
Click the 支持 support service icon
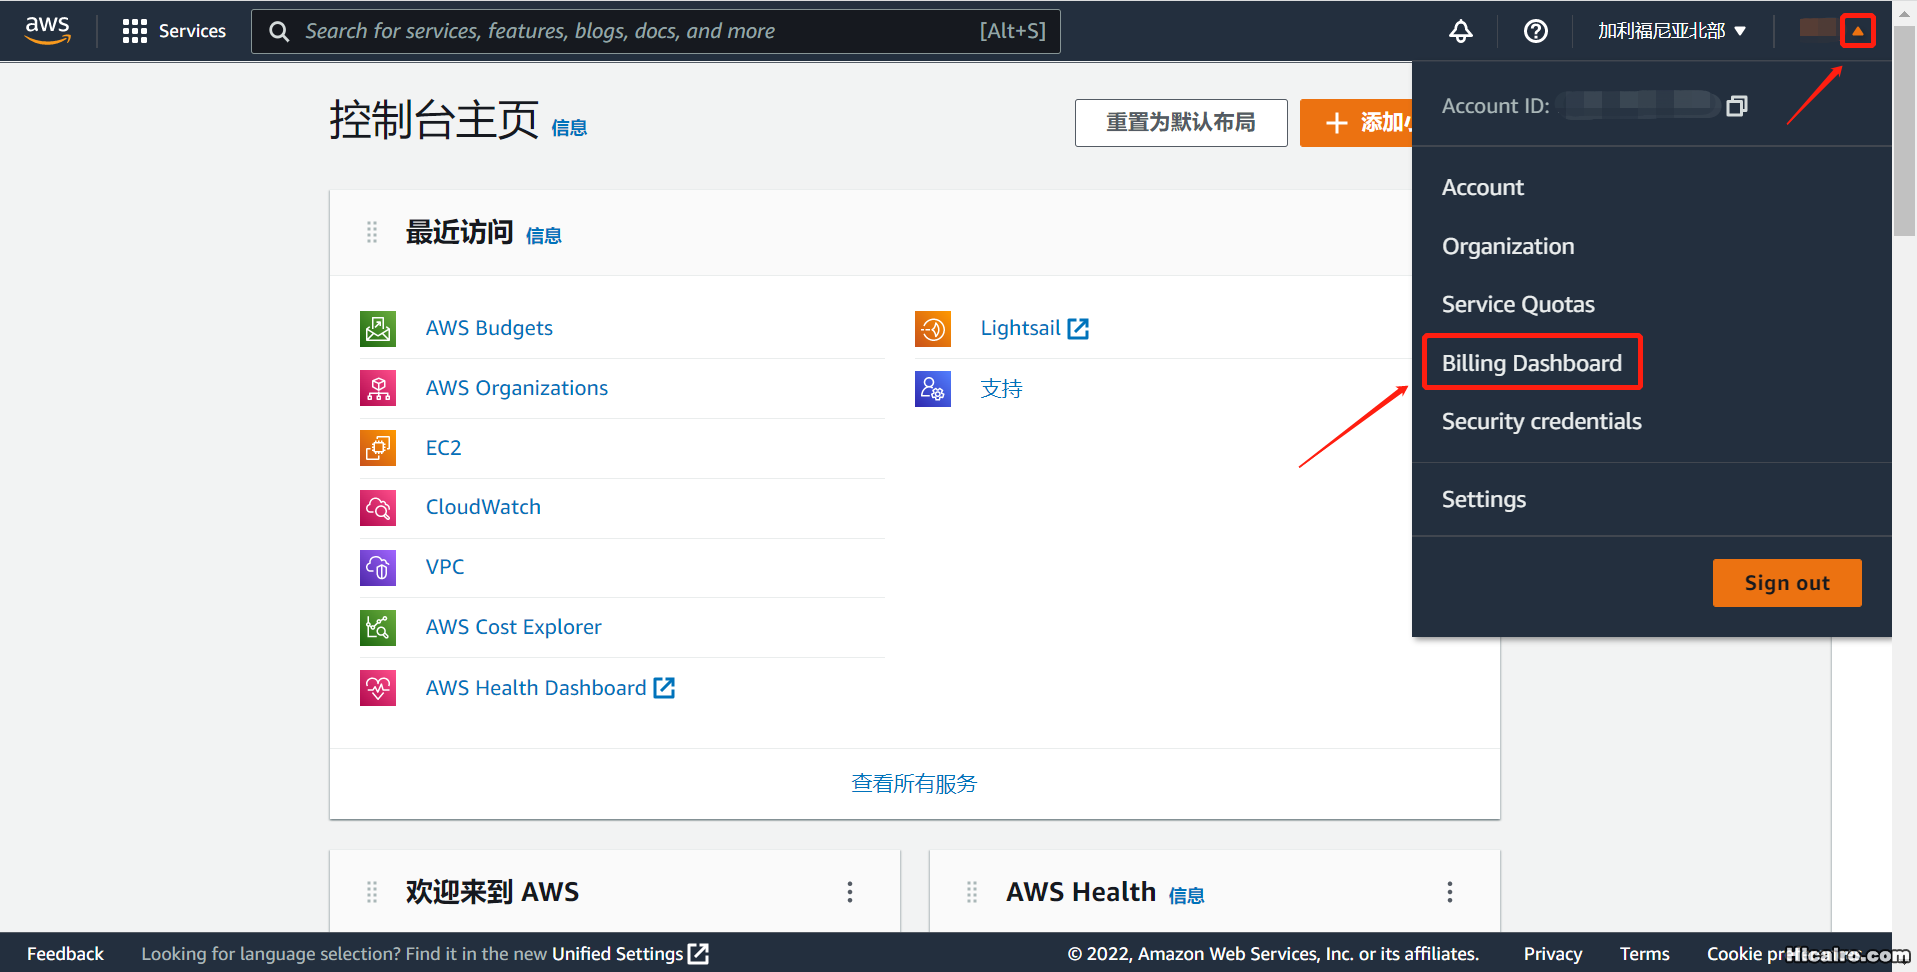pyautogui.click(x=933, y=388)
